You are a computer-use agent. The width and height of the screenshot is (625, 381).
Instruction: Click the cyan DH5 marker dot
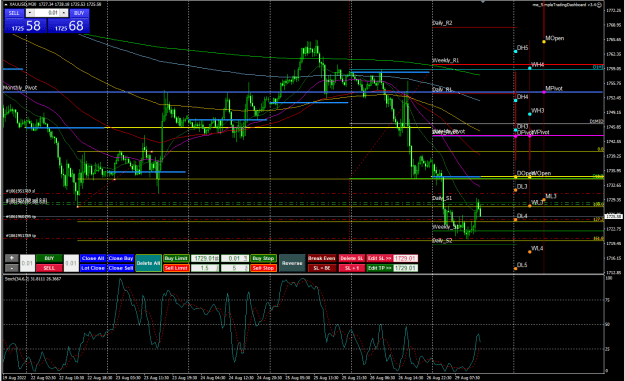[515, 51]
